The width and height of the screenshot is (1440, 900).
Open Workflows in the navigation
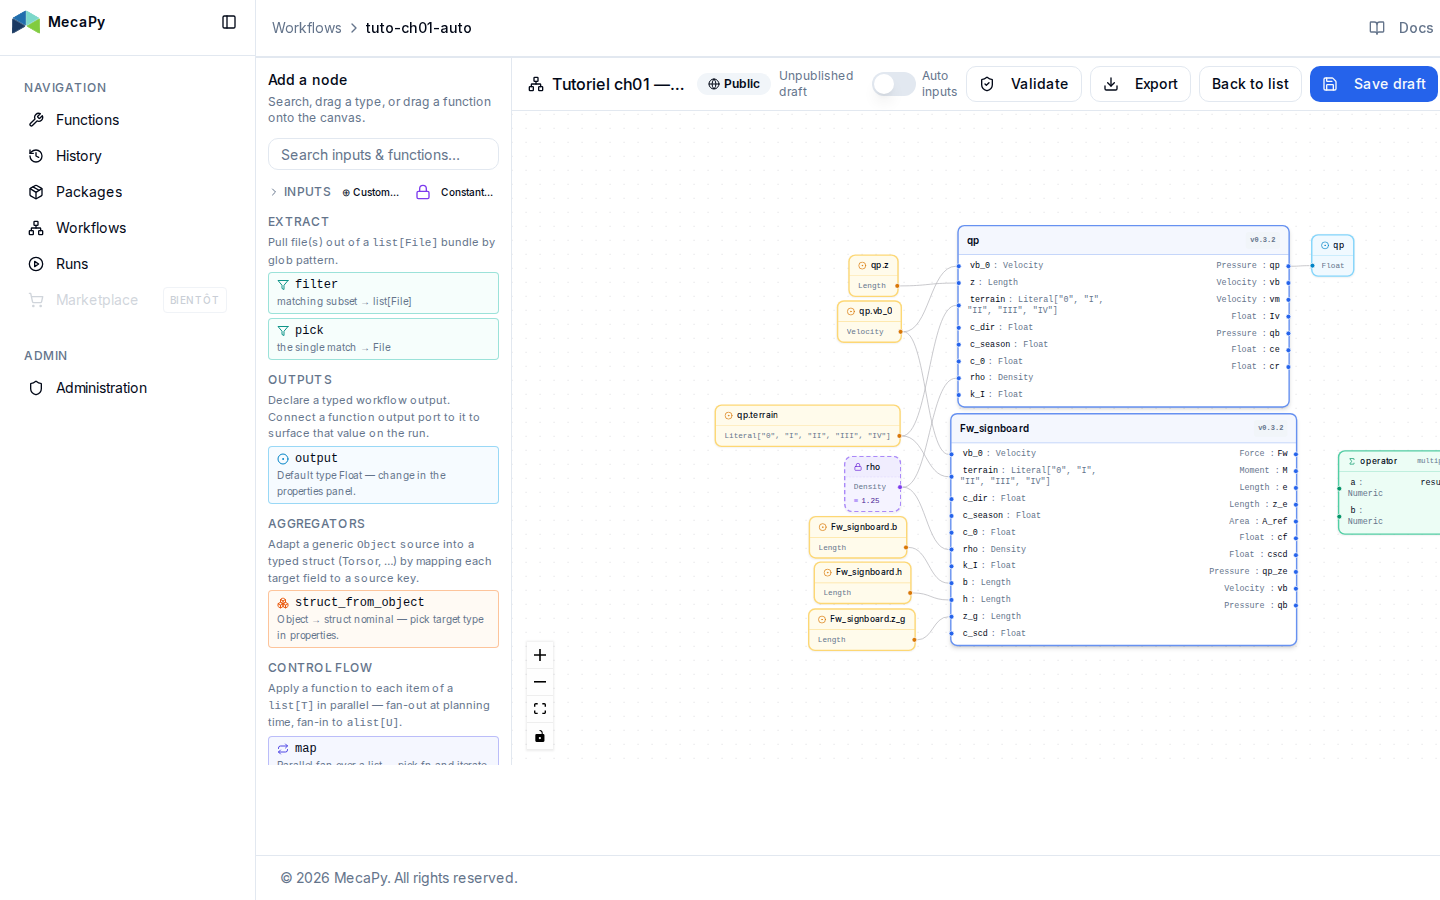pyautogui.click(x=91, y=228)
